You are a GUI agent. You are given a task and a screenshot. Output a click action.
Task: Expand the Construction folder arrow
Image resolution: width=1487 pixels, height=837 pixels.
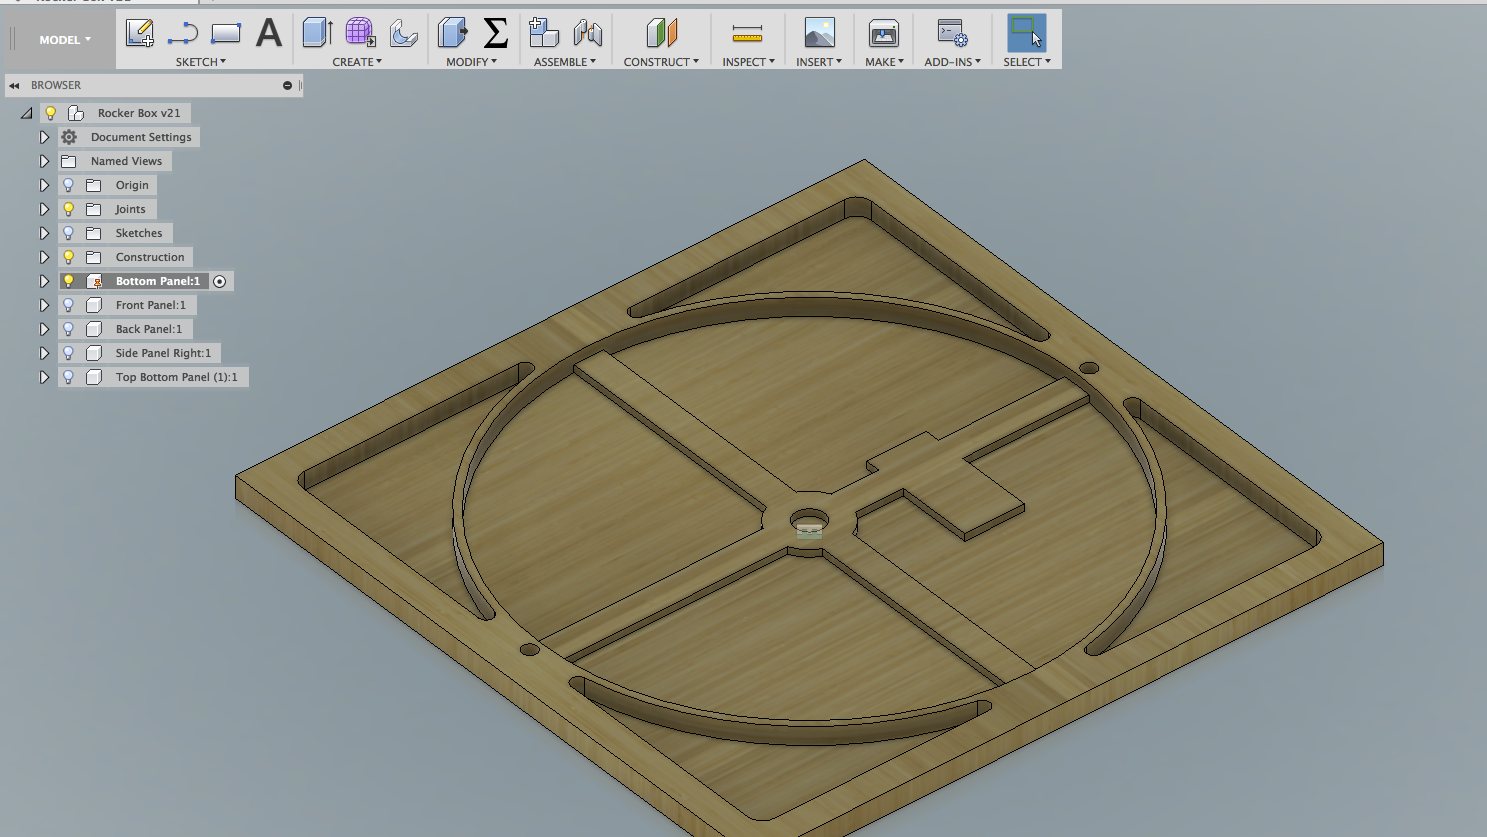[44, 257]
